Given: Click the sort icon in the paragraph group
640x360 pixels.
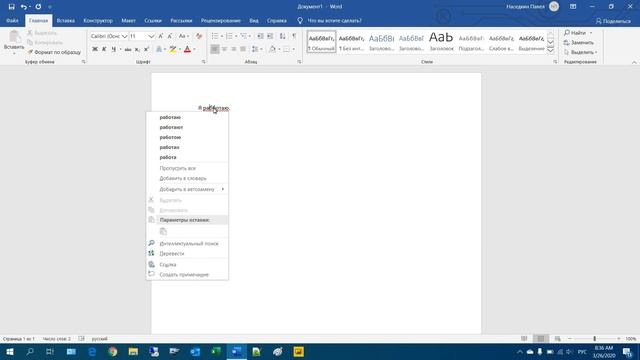Looking at the screenshot, I should pyautogui.click(x=282, y=36).
